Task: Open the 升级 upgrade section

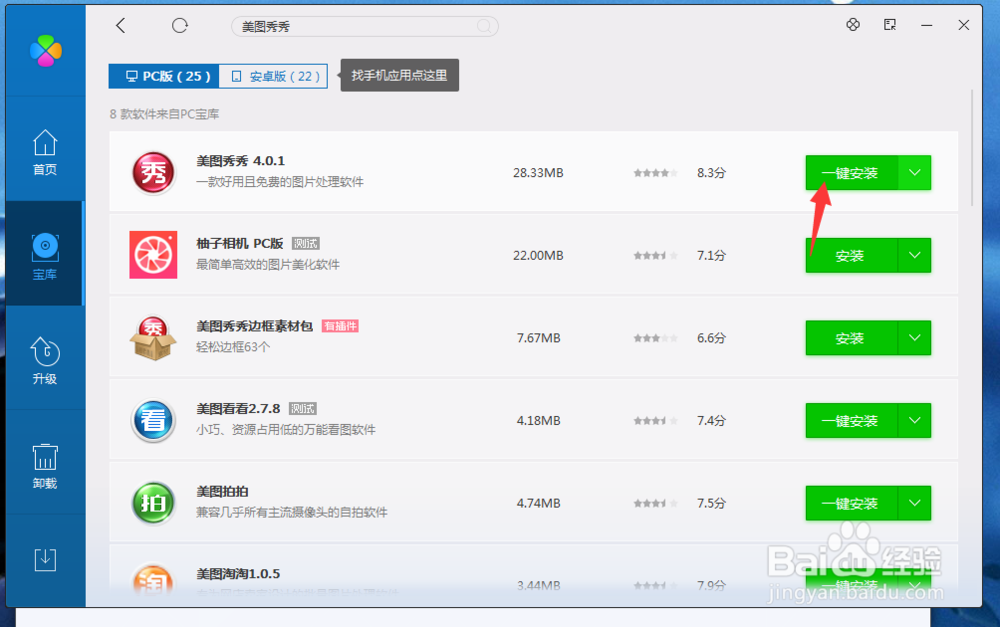Action: click(x=45, y=361)
